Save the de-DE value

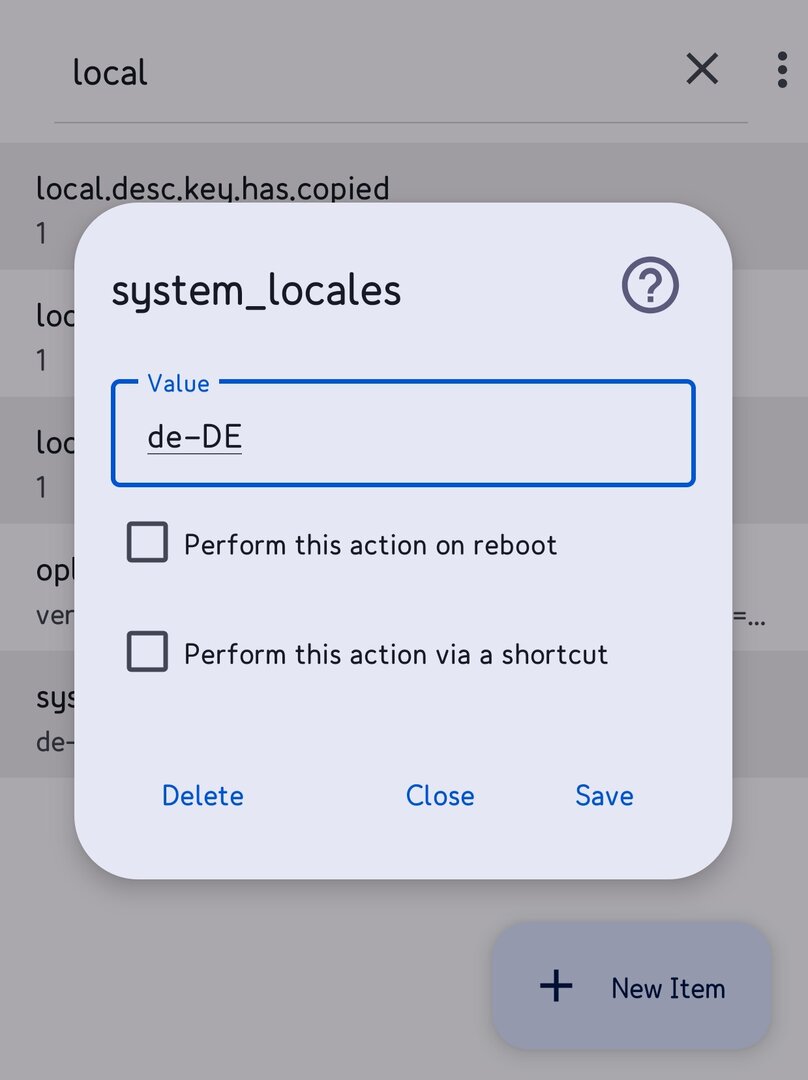pos(604,796)
